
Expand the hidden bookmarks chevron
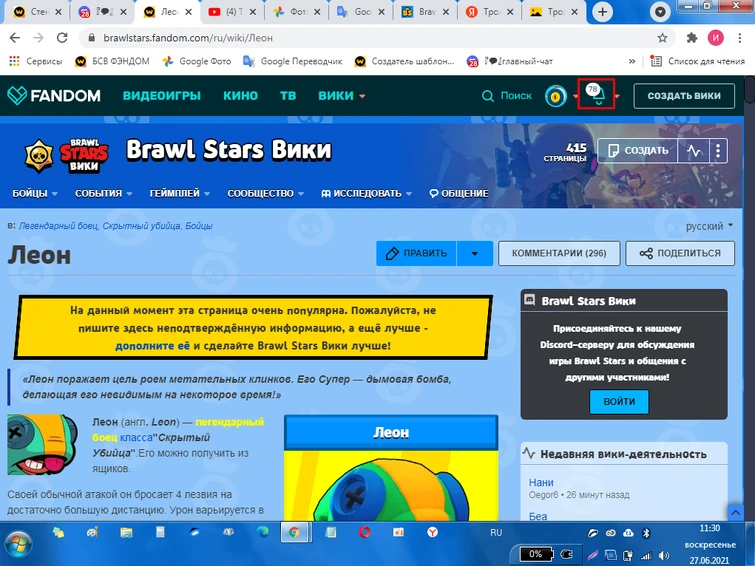632,61
